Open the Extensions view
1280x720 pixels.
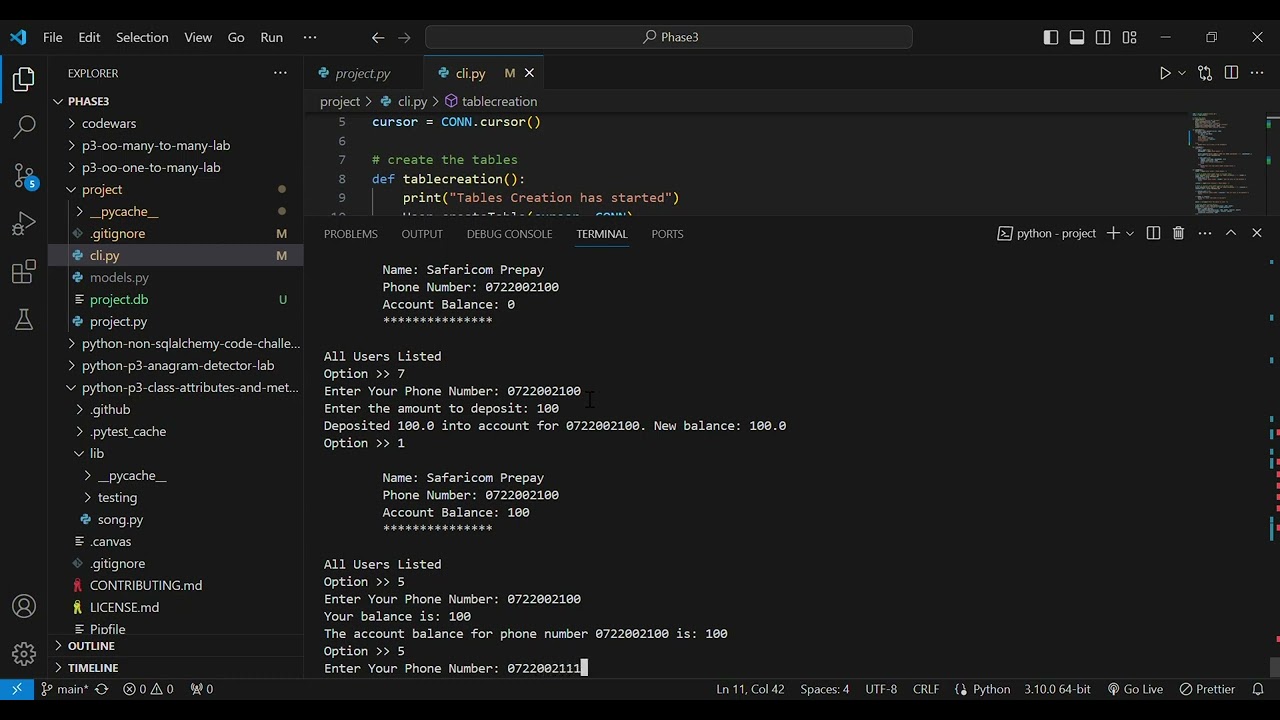click(24, 272)
